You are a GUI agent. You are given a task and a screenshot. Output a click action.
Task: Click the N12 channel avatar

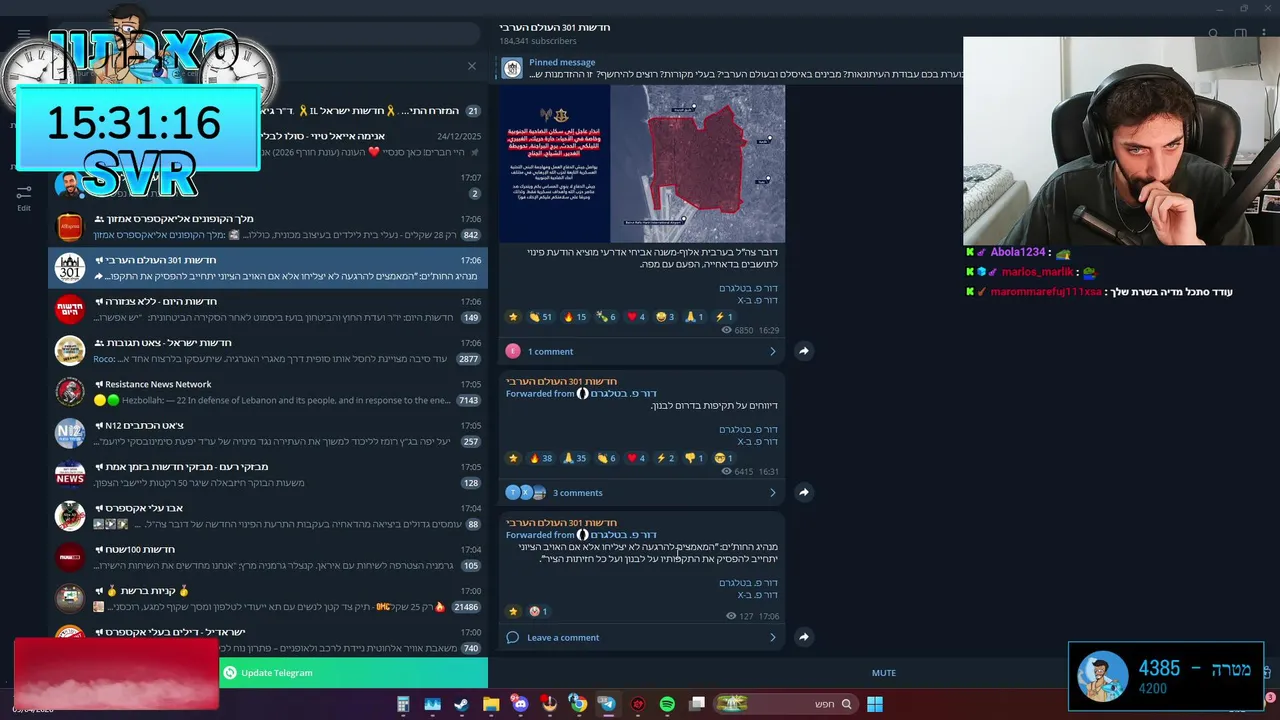(70, 433)
